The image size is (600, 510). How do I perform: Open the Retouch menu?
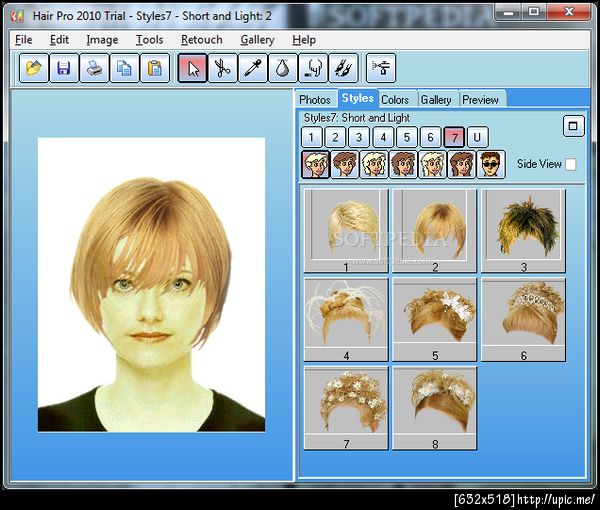[x=202, y=40]
